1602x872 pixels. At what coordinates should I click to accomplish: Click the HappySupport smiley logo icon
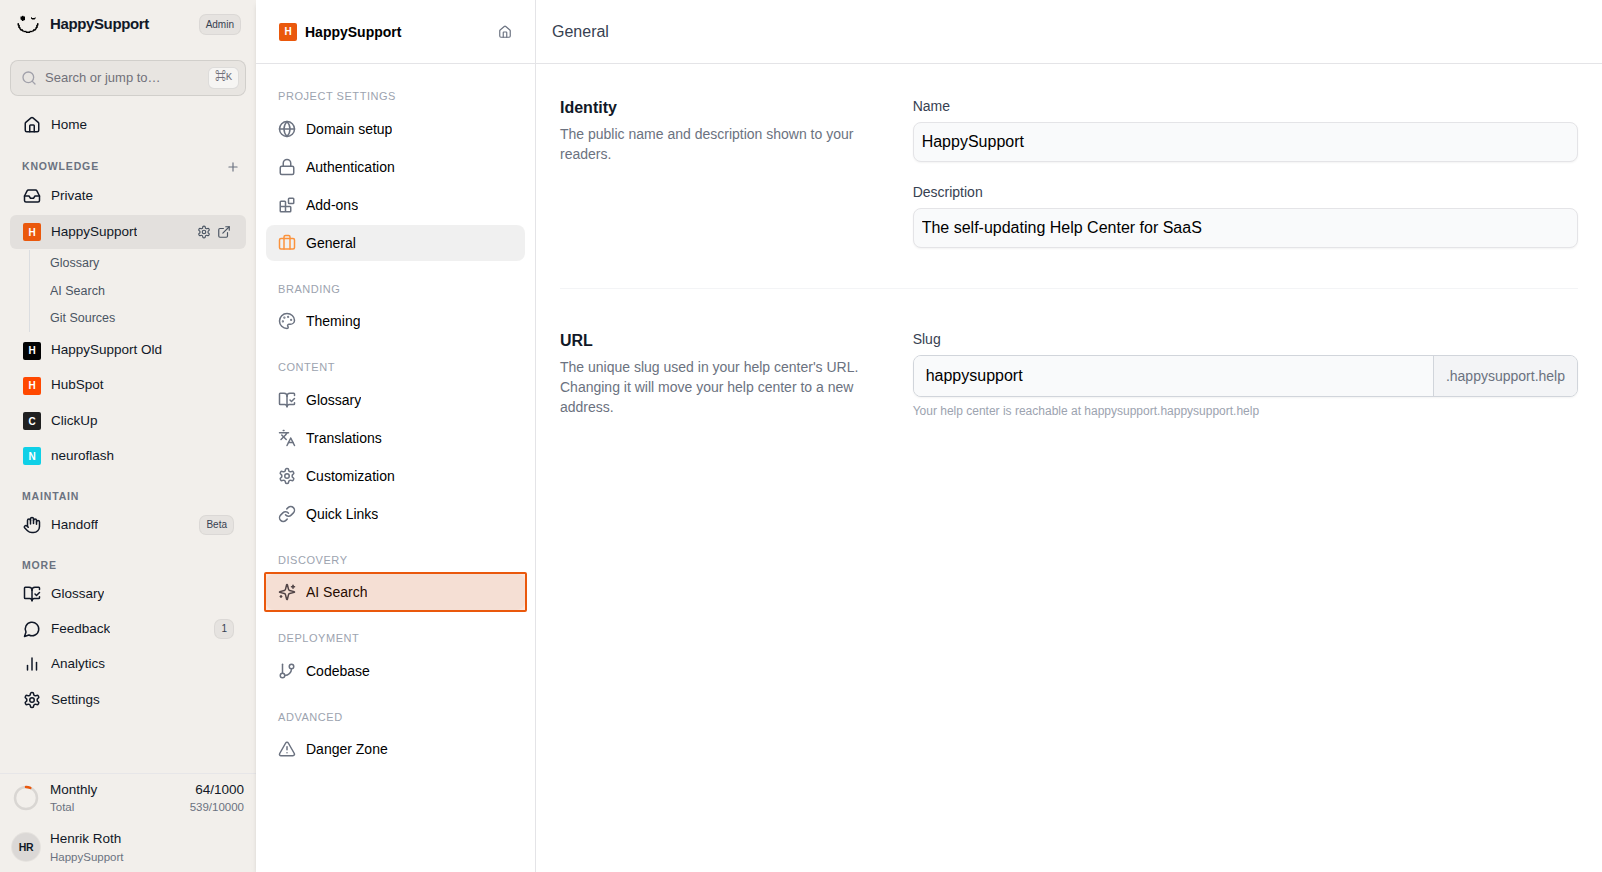point(28,24)
